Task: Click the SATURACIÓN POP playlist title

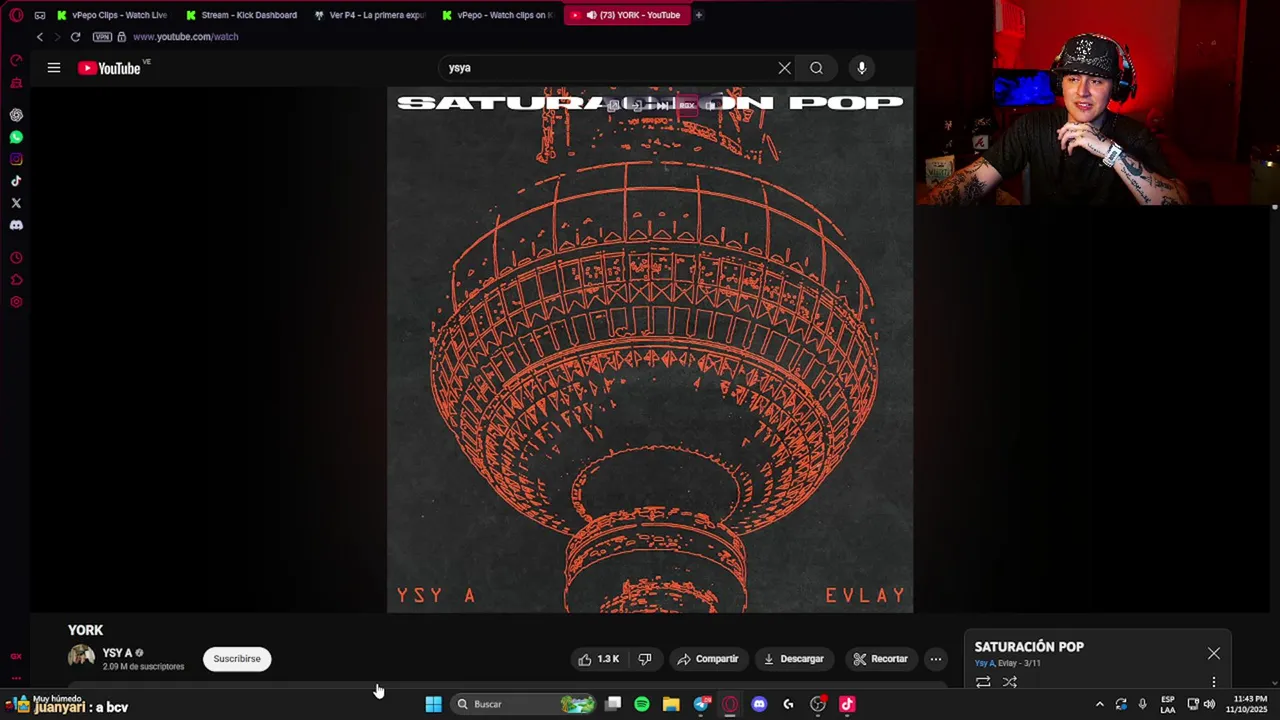Action: 1029,647
